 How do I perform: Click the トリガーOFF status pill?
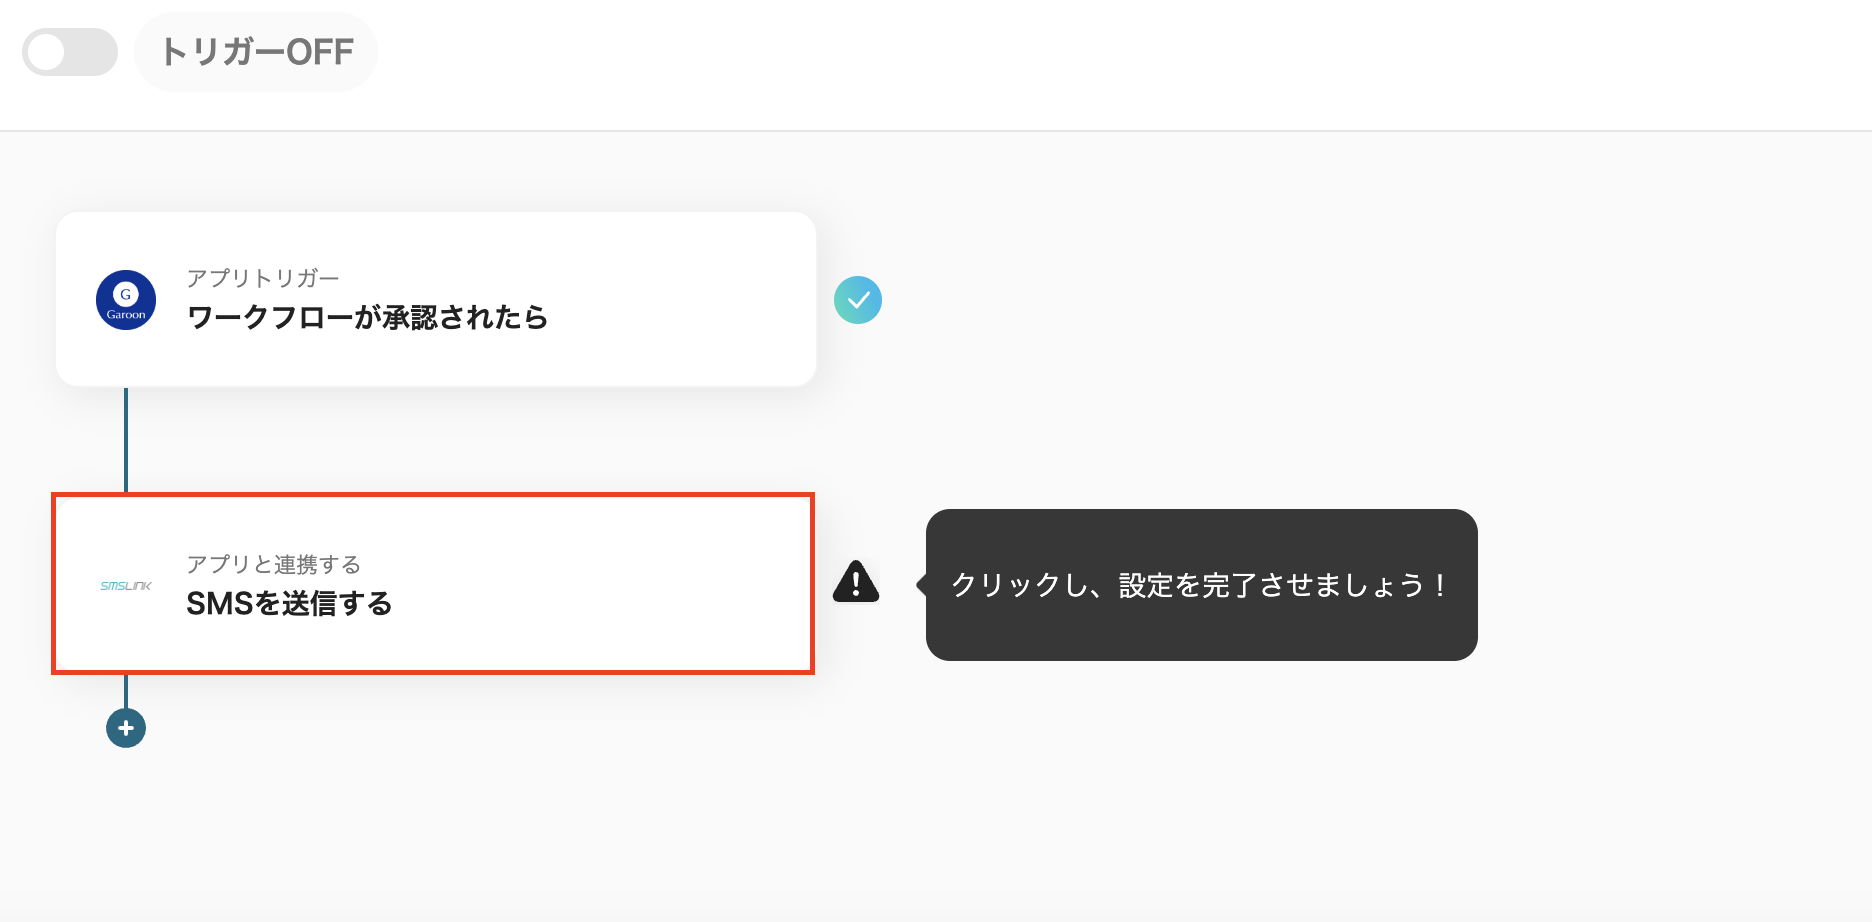pos(256,51)
